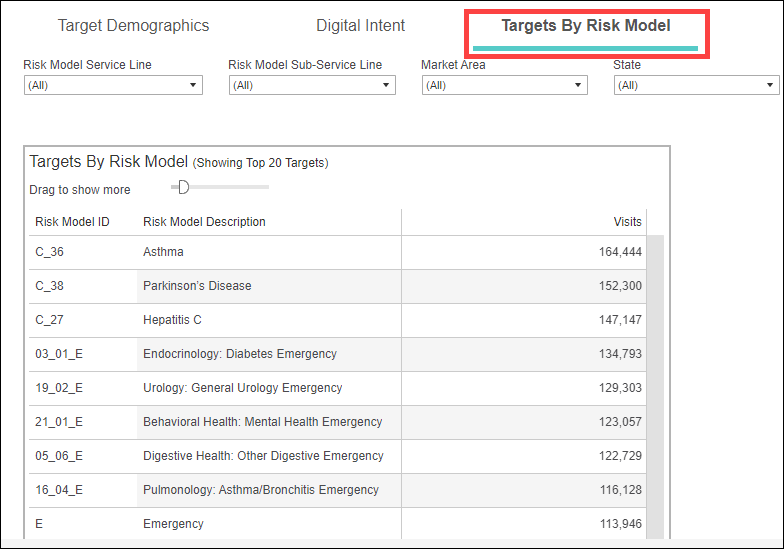Open the Risk Model Sub-Service Line dropdown
The height and width of the screenshot is (549, 784).
tap(312, 86)
